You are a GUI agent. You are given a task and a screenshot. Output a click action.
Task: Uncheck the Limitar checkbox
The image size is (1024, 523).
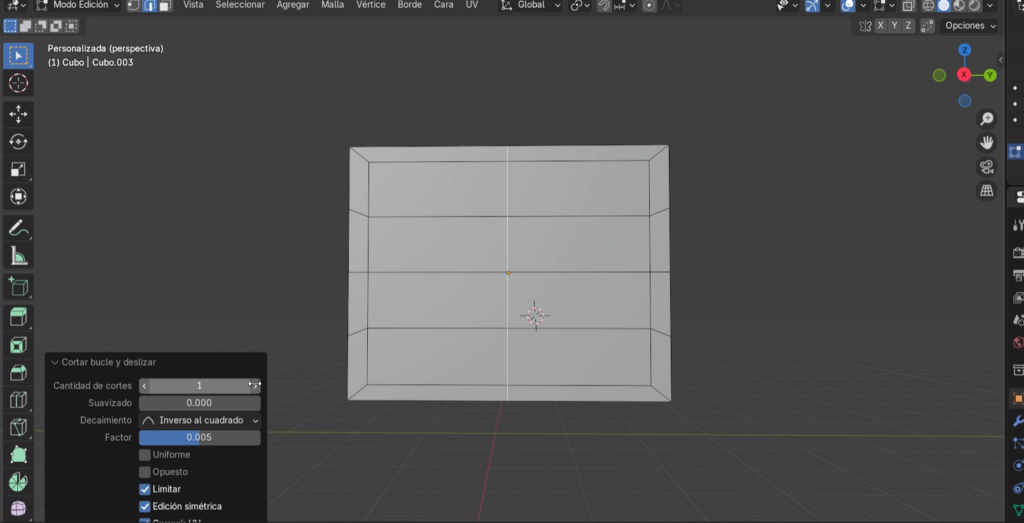[x=145, y=489]
